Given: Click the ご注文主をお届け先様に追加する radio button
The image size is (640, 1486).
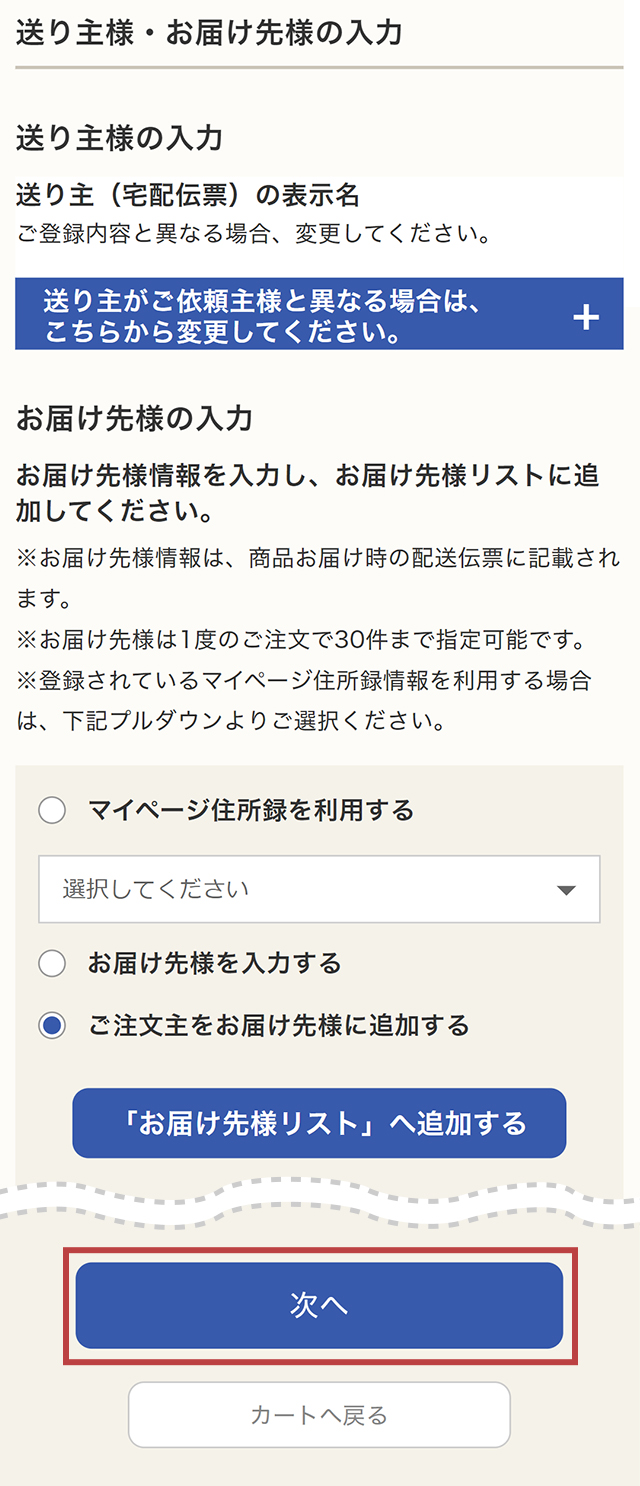Looking at the screenshot, I should [52, 1024].
